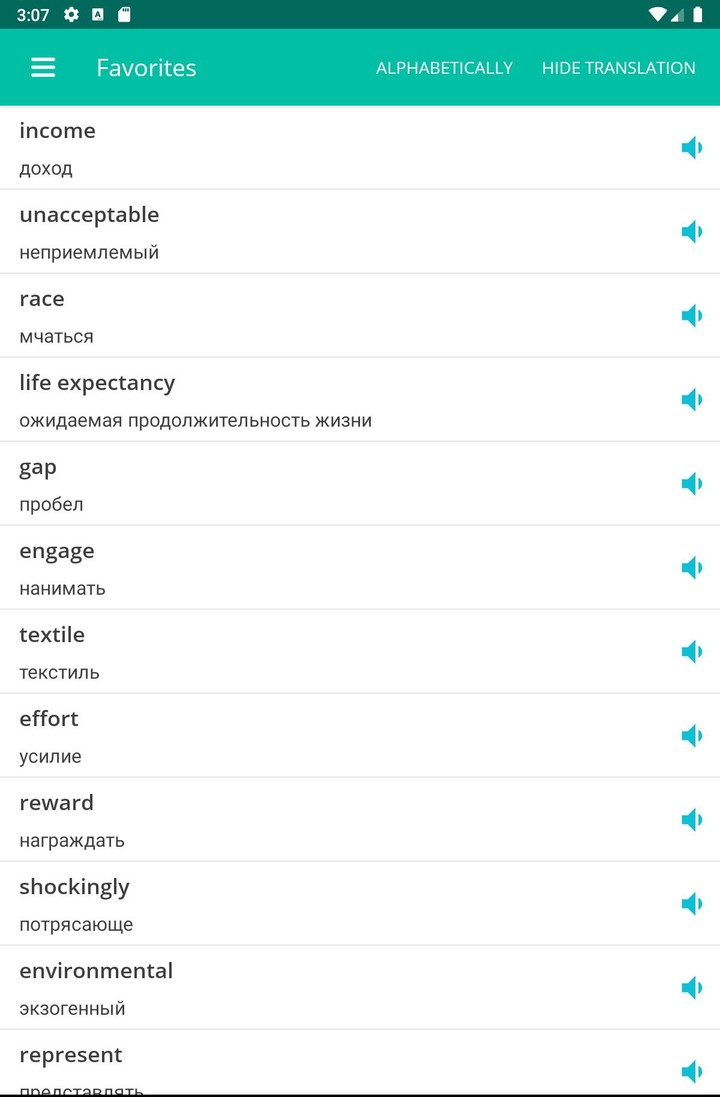Select the 'shockingly' favorite entry
The image size is (720, 1097).
300,904
